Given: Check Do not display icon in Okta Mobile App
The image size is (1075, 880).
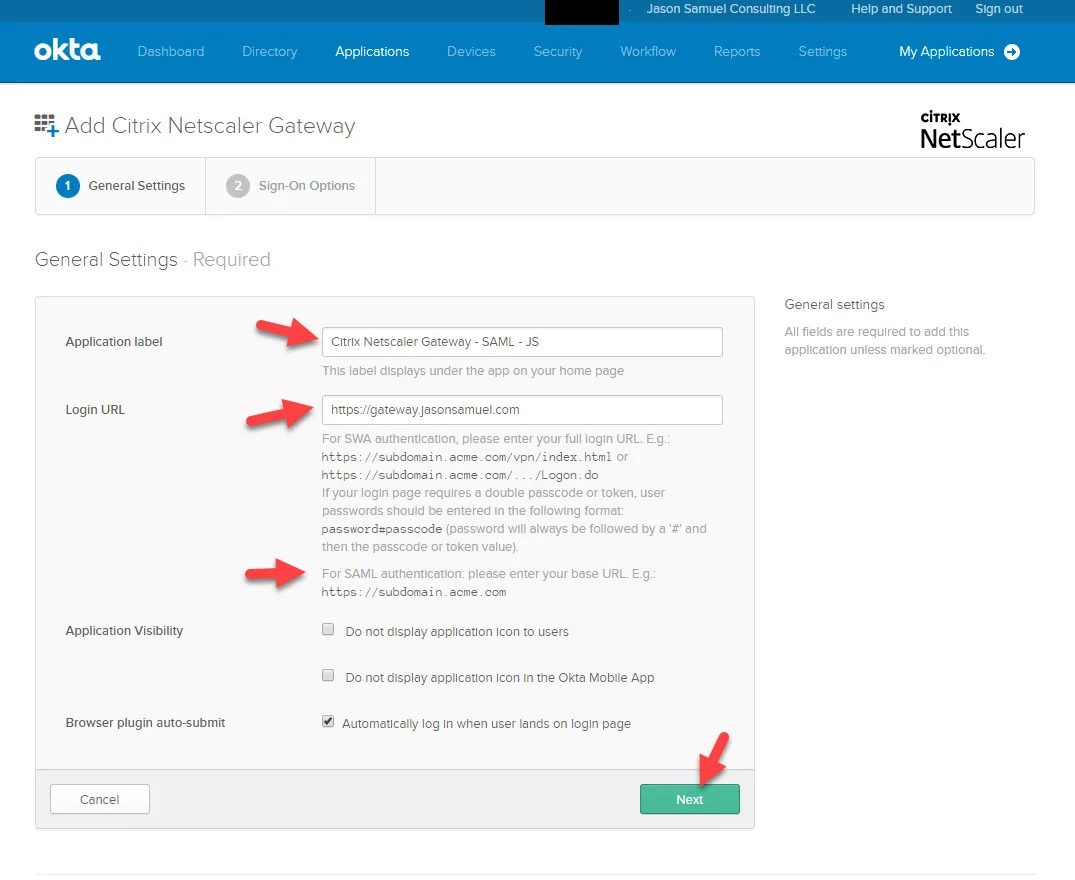Looking at the screenshot, I should click(328, 675).
